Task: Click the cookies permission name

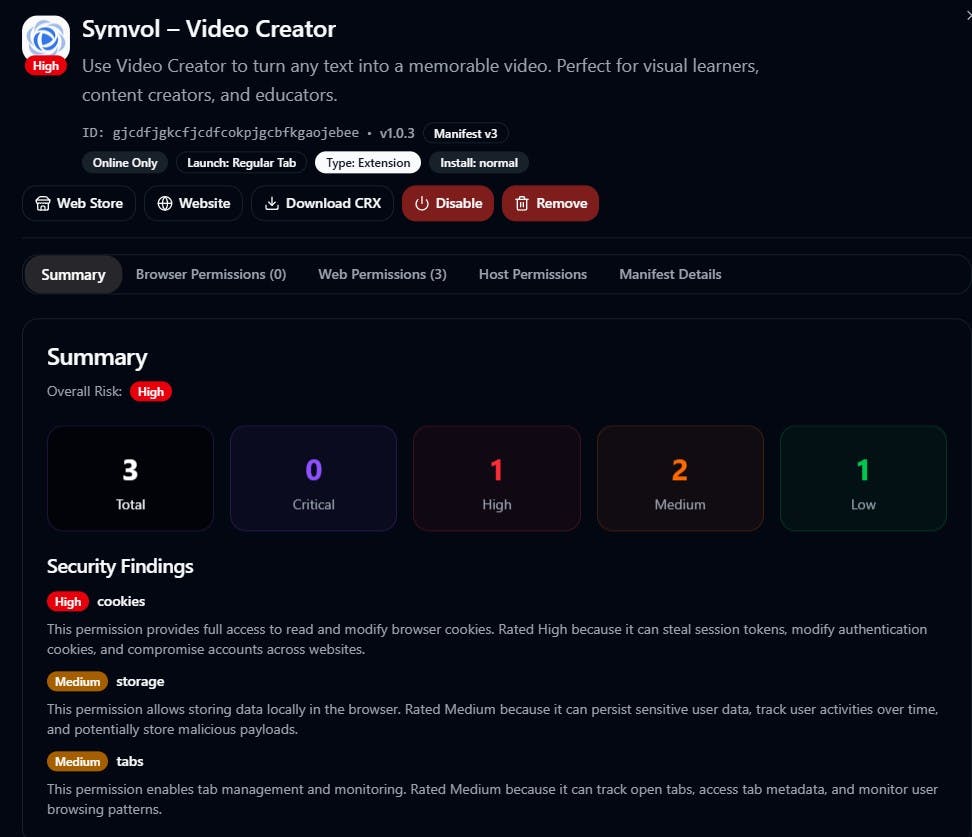Action: tap(121, 601)
